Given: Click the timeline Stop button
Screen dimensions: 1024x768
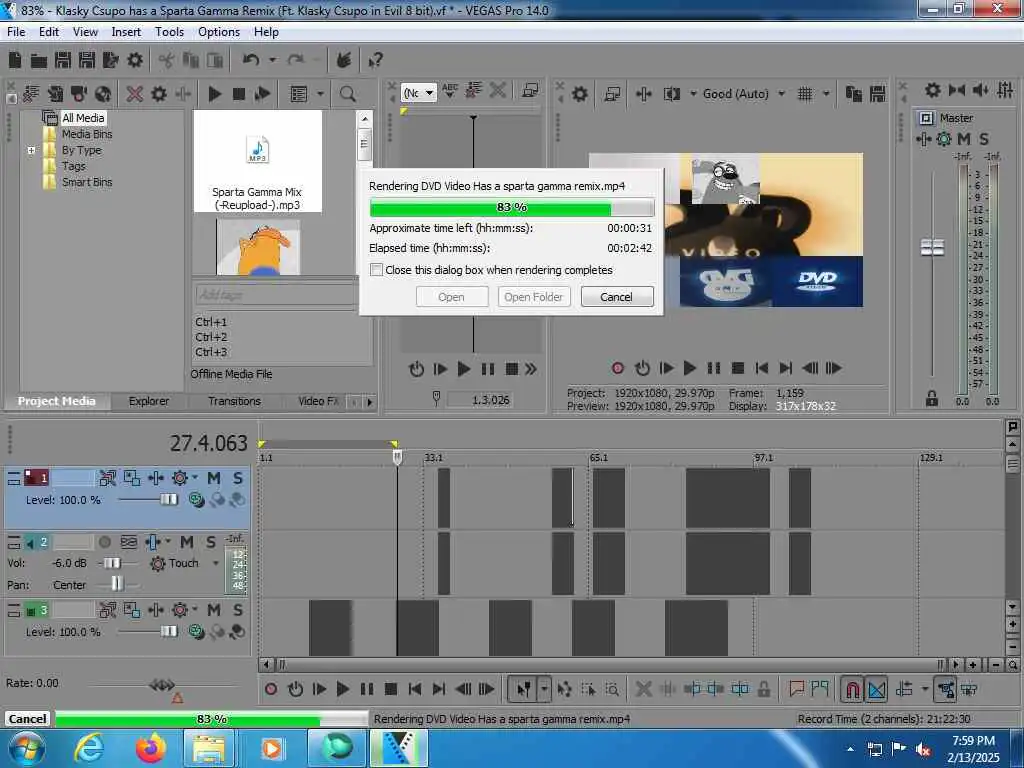Looking at the screenshot, I should pyautogui.click(x=391, y=689).
